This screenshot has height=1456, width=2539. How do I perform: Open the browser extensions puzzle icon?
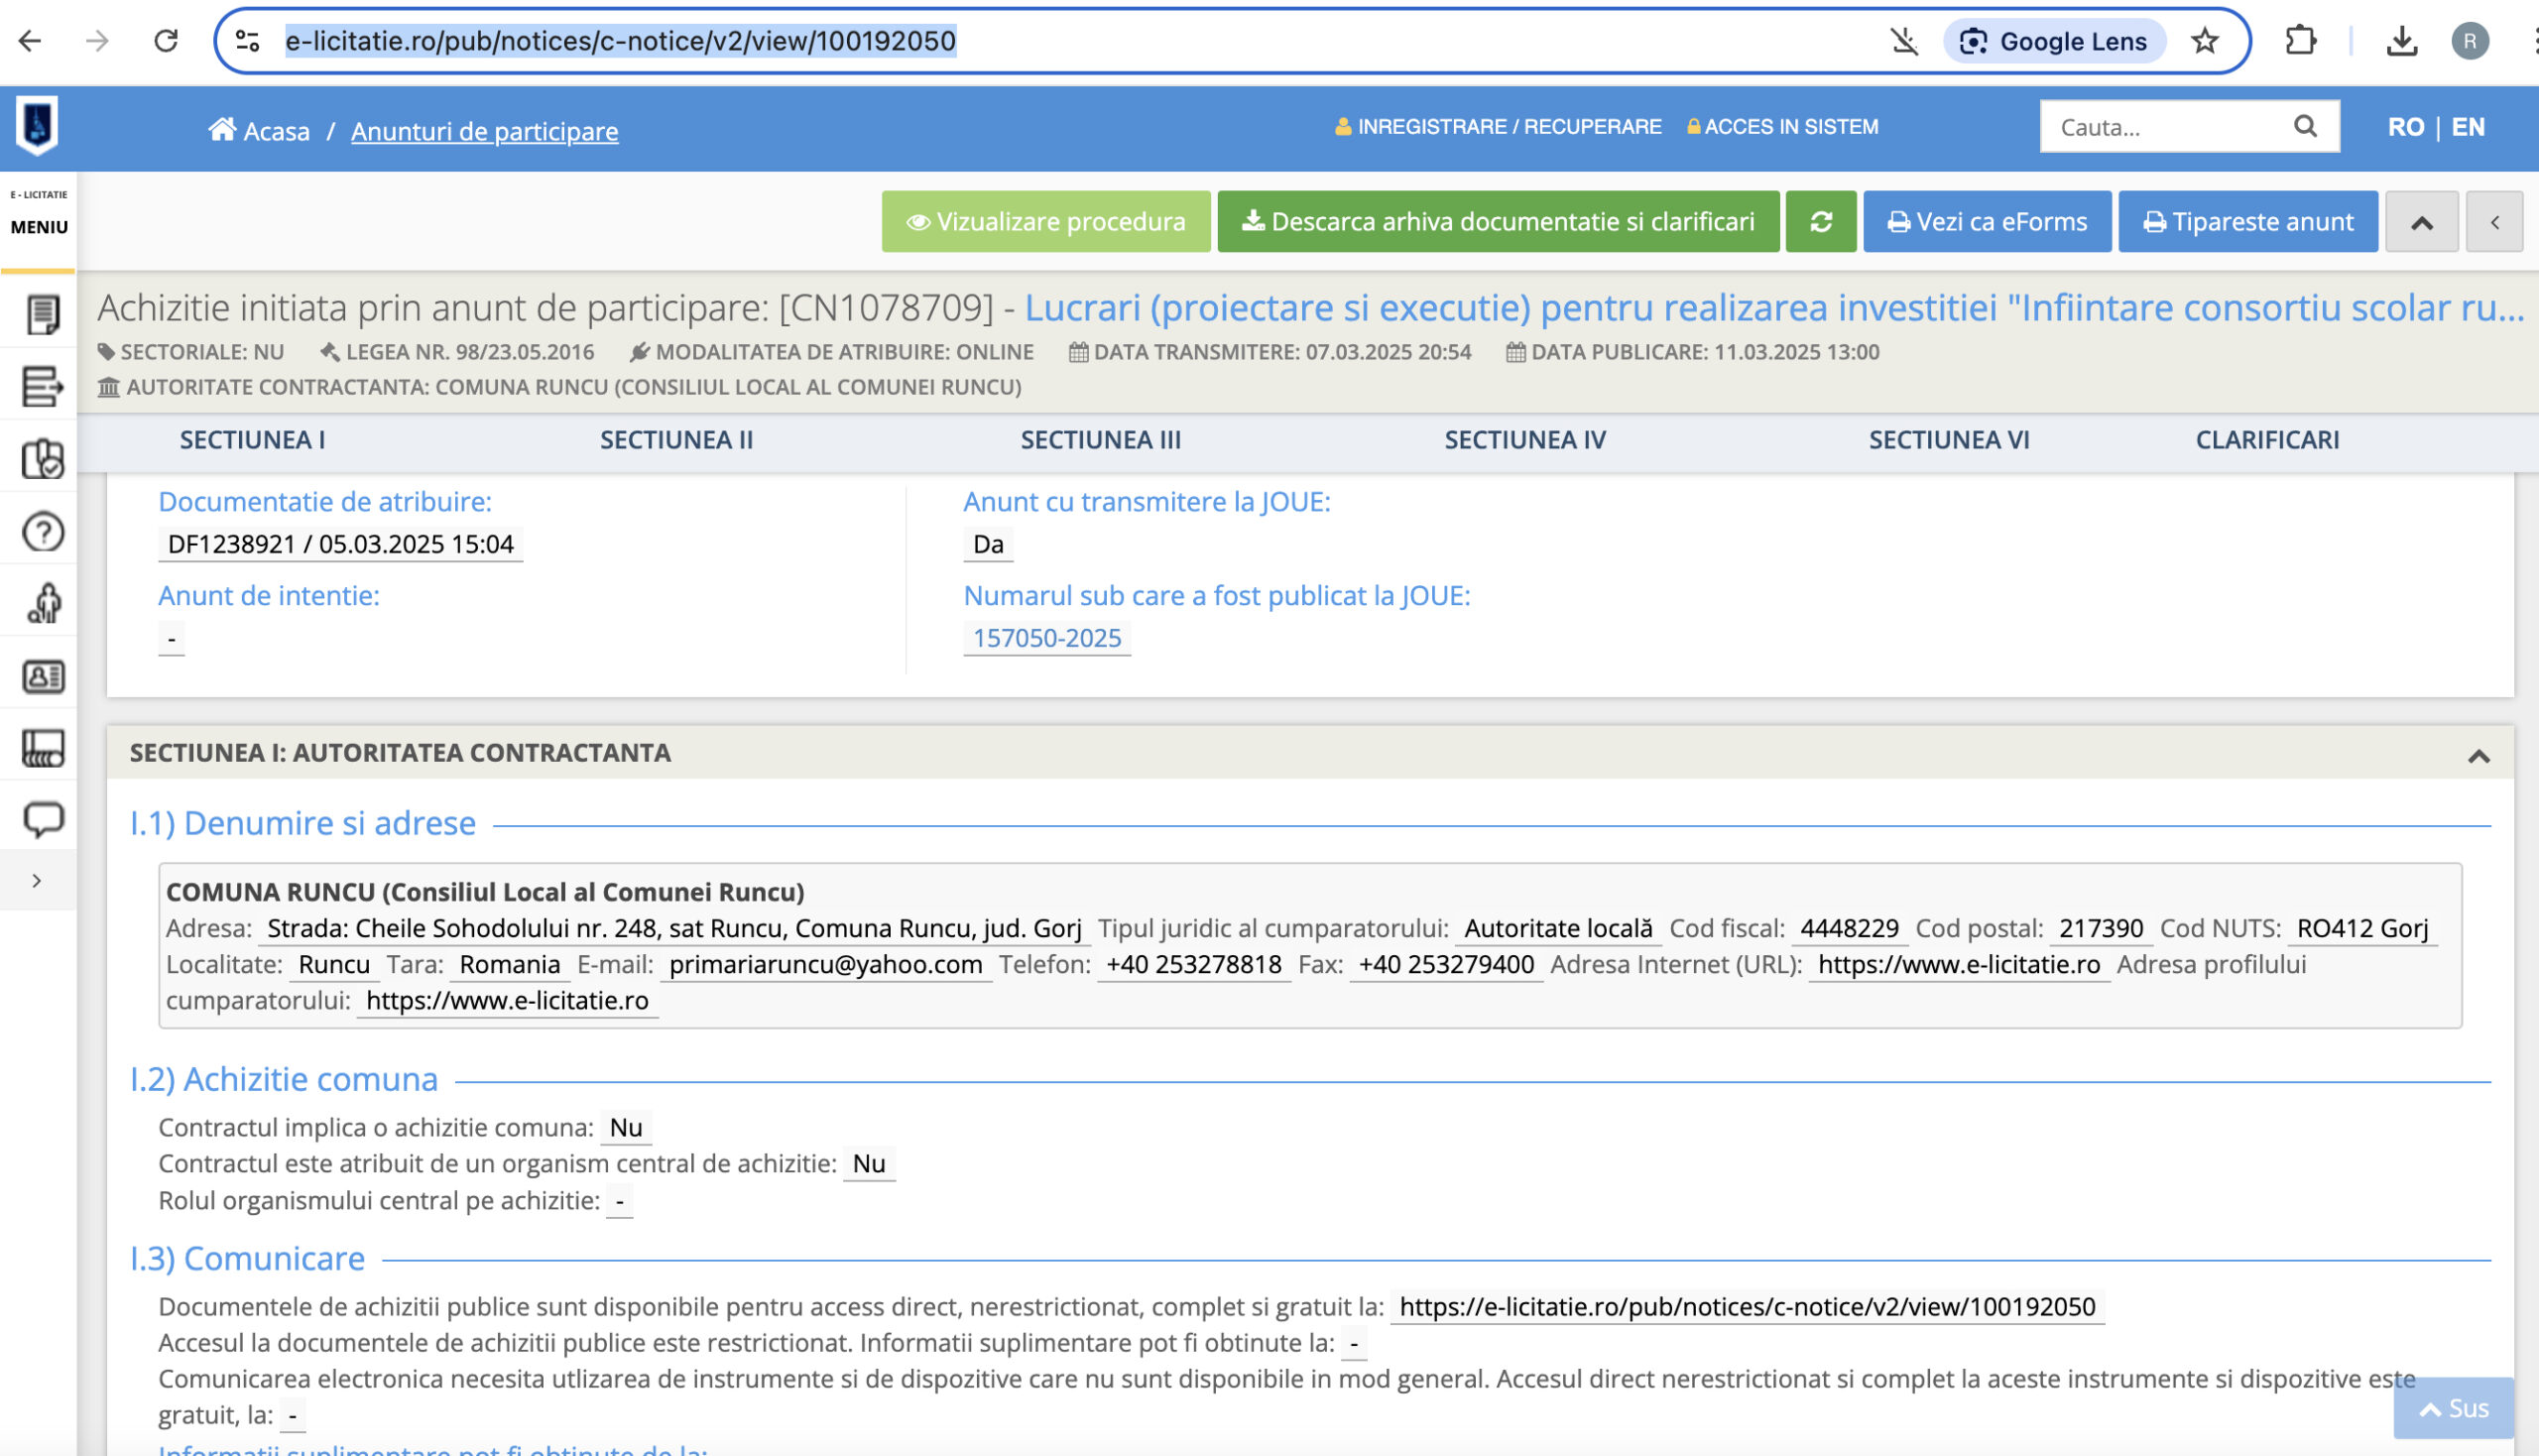2300,41
